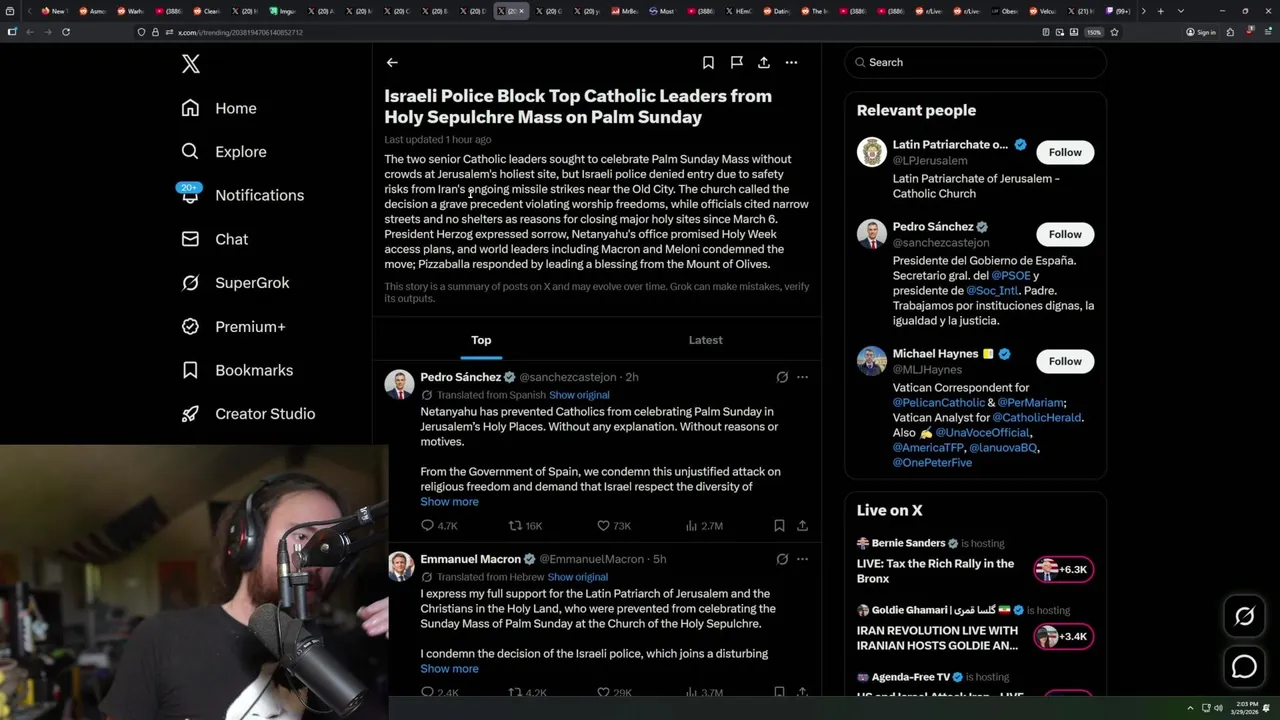Screen dimensions: 1280x720
Task: Show original text of Macron's post
Action: (577, 577)
